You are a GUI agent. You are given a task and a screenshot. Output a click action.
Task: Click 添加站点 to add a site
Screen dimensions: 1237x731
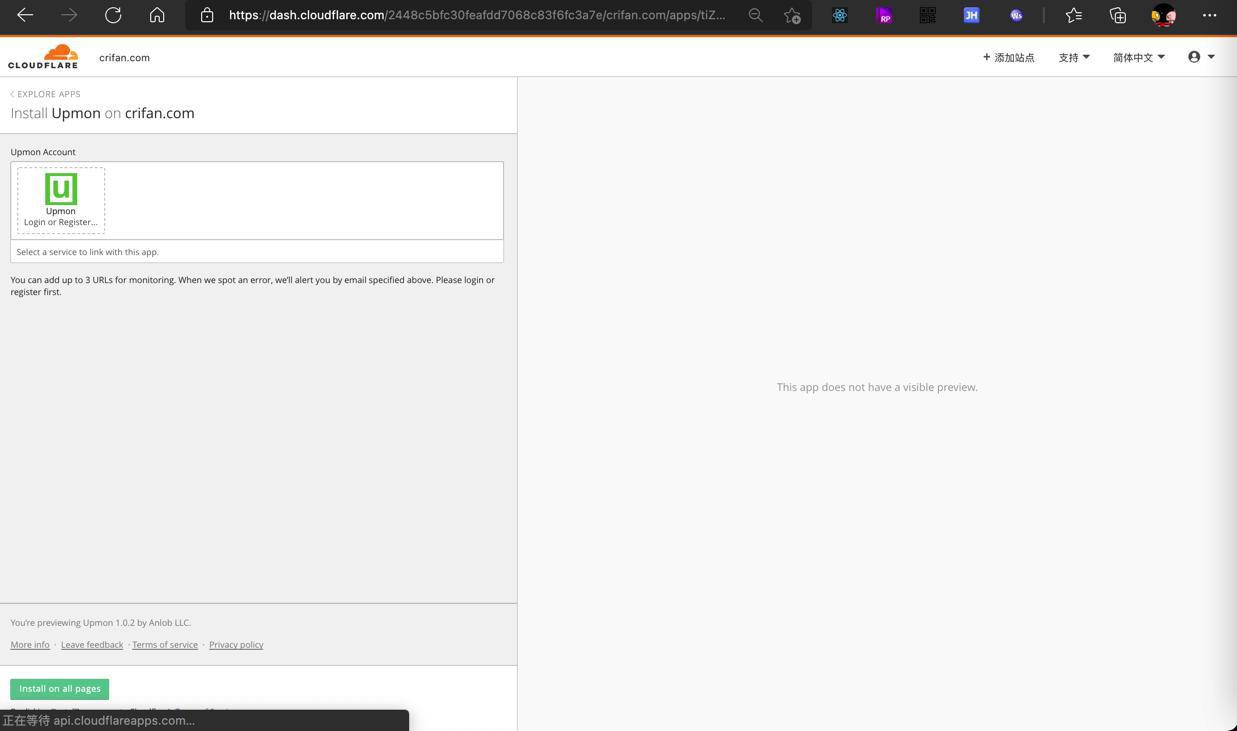(1009, 57)
